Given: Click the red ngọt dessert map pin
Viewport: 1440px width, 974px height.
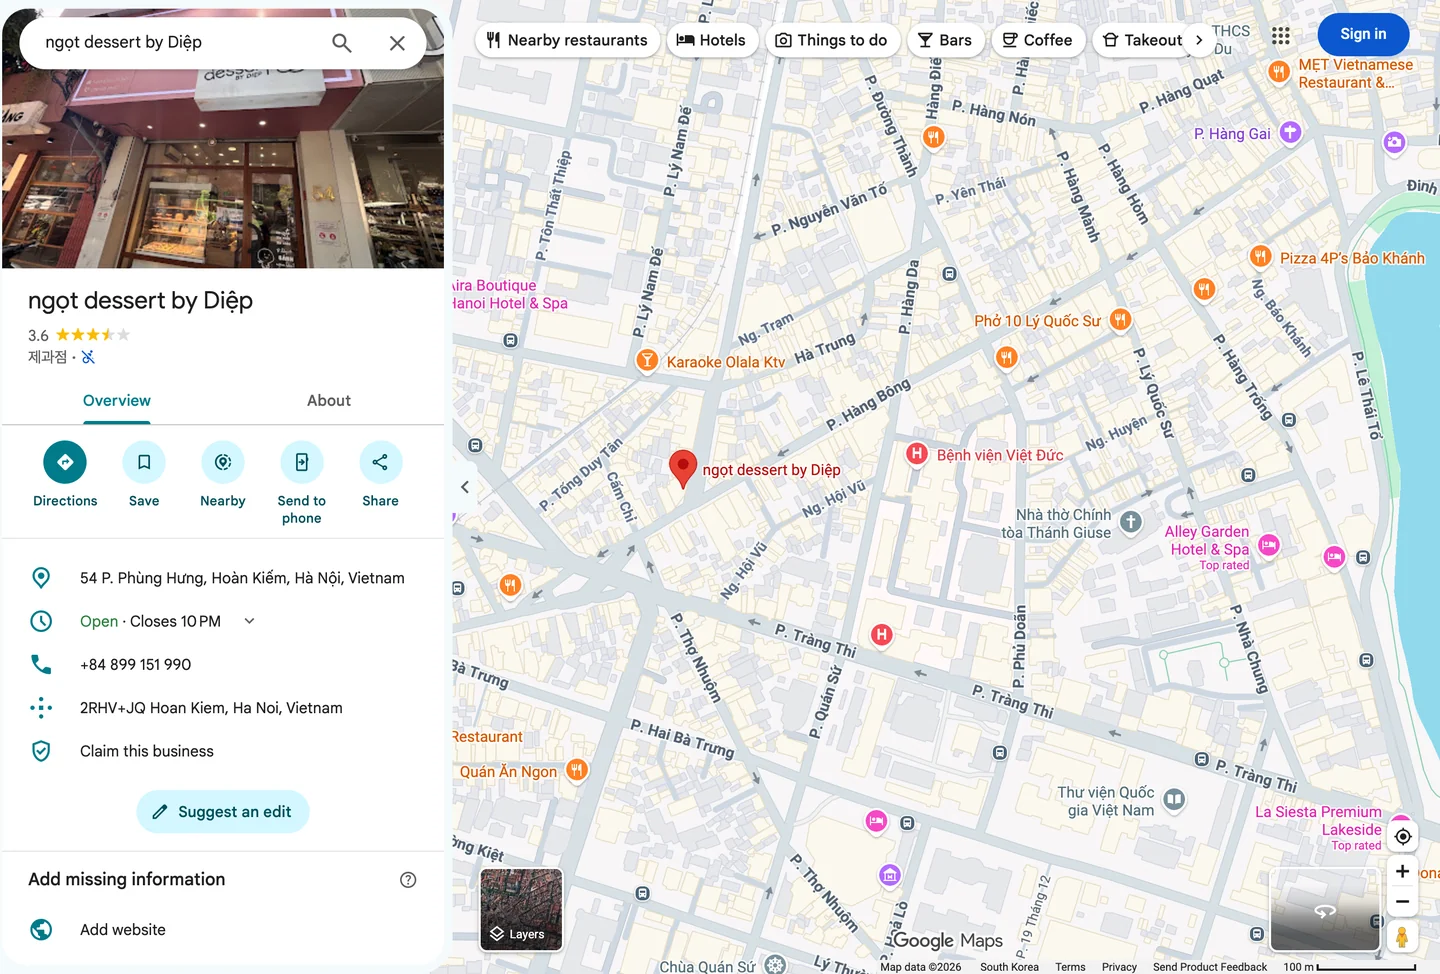Looking at the screenshot, I should 682,468.
